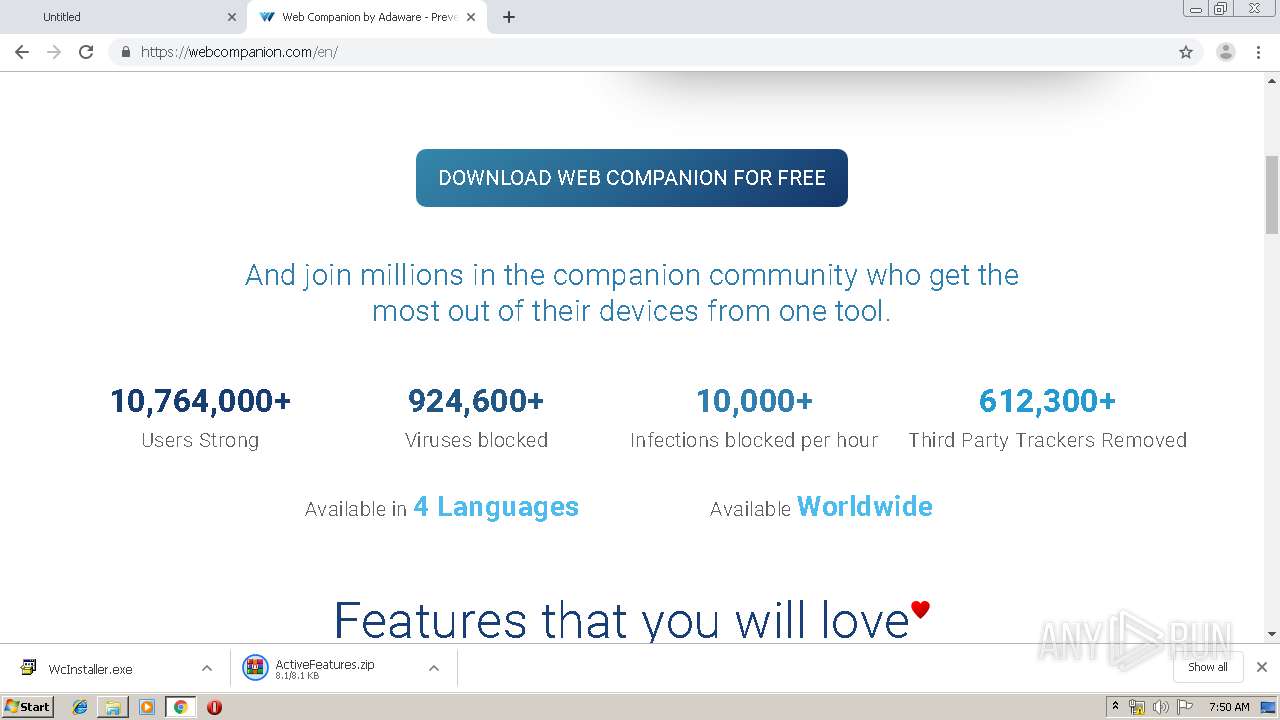The image size is (1280, 720).
Task: Click 'Third Party Trackers Removed' label
Action: pyautogui.click(x=1047, y=440)
